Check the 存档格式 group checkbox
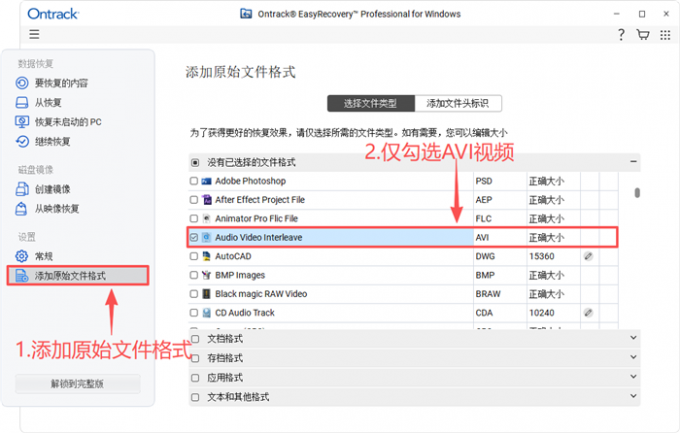 coord(195,358)
